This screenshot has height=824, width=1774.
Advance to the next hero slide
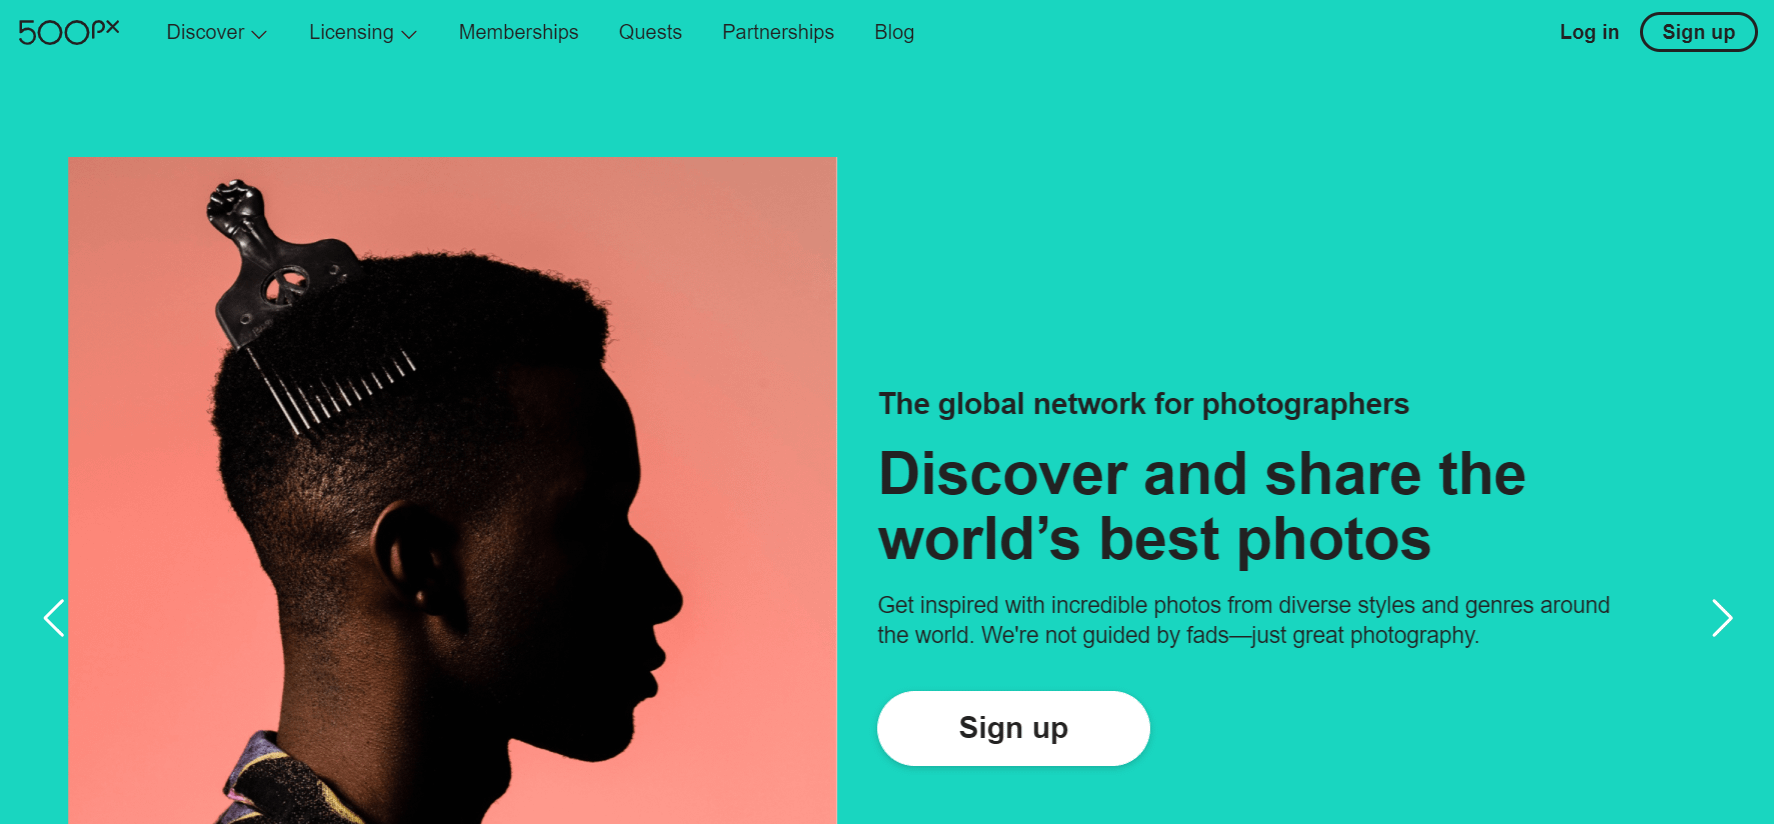pos(1722,618)
